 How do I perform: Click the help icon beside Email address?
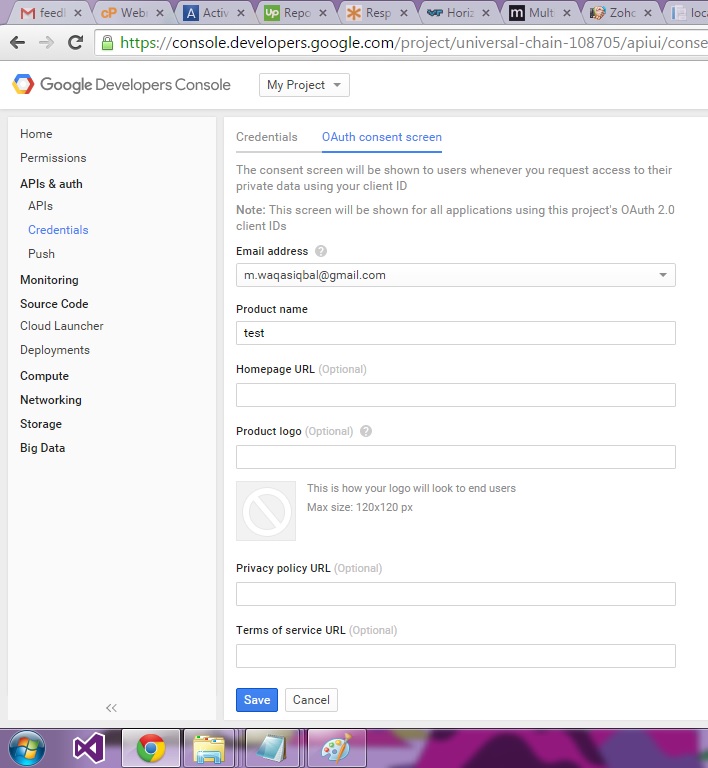[321, 251]
